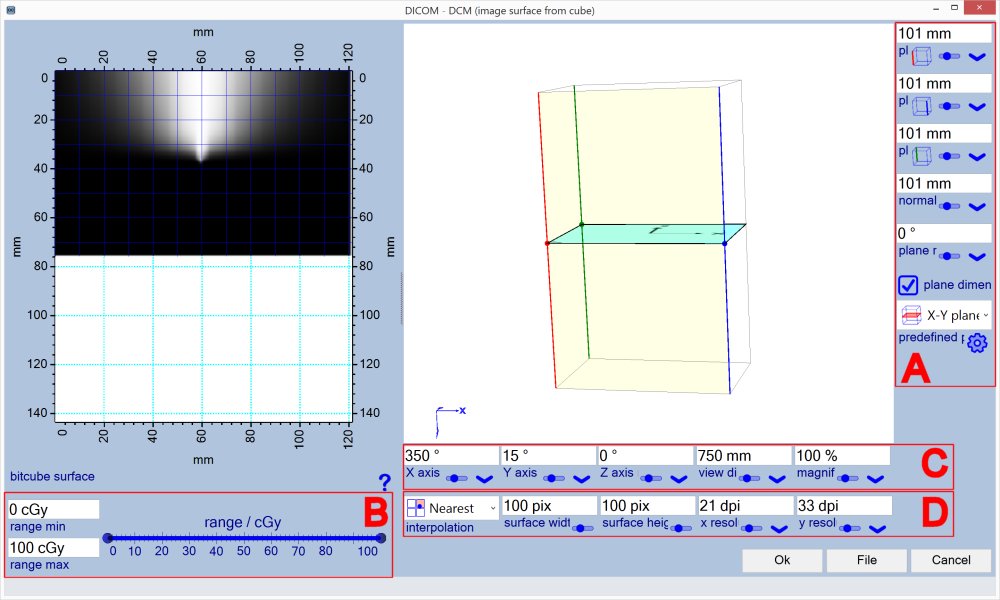Screen dimensions: 1000x600
Task: Click the Nearest interpolation grid icon
Action: pos(416,508)
